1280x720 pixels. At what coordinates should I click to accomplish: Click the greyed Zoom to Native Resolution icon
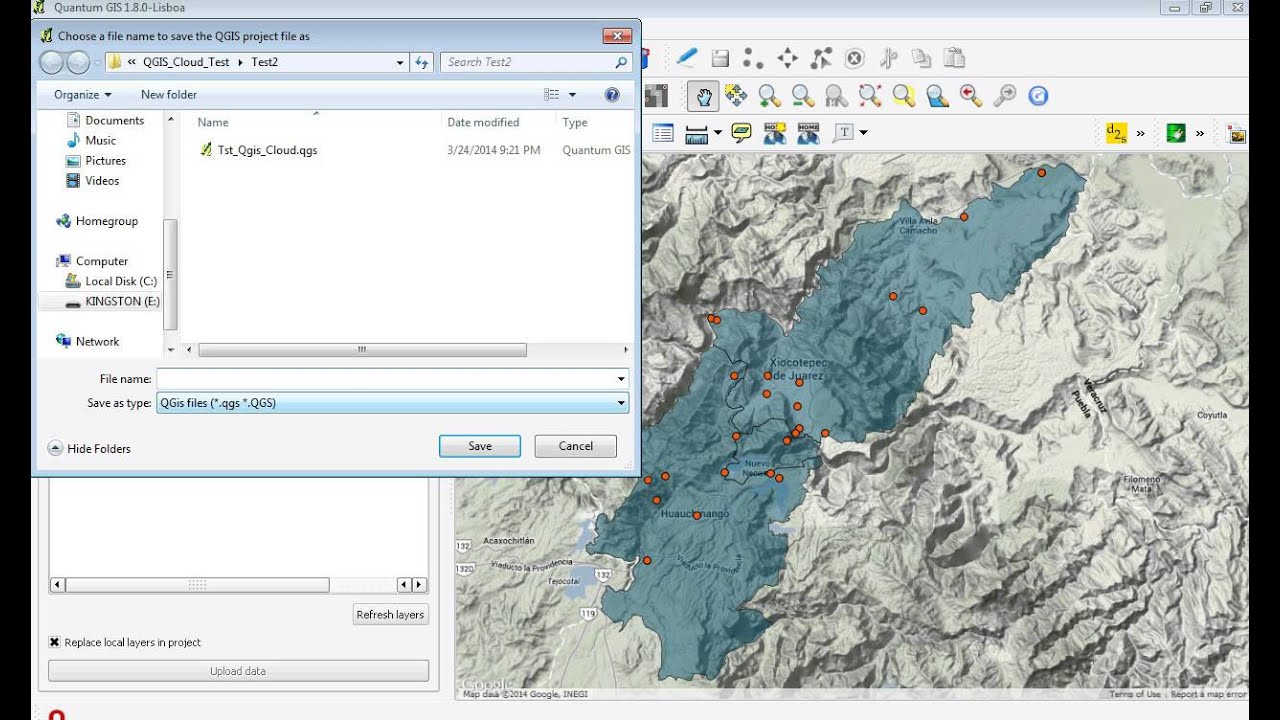(x=837, y=95)
